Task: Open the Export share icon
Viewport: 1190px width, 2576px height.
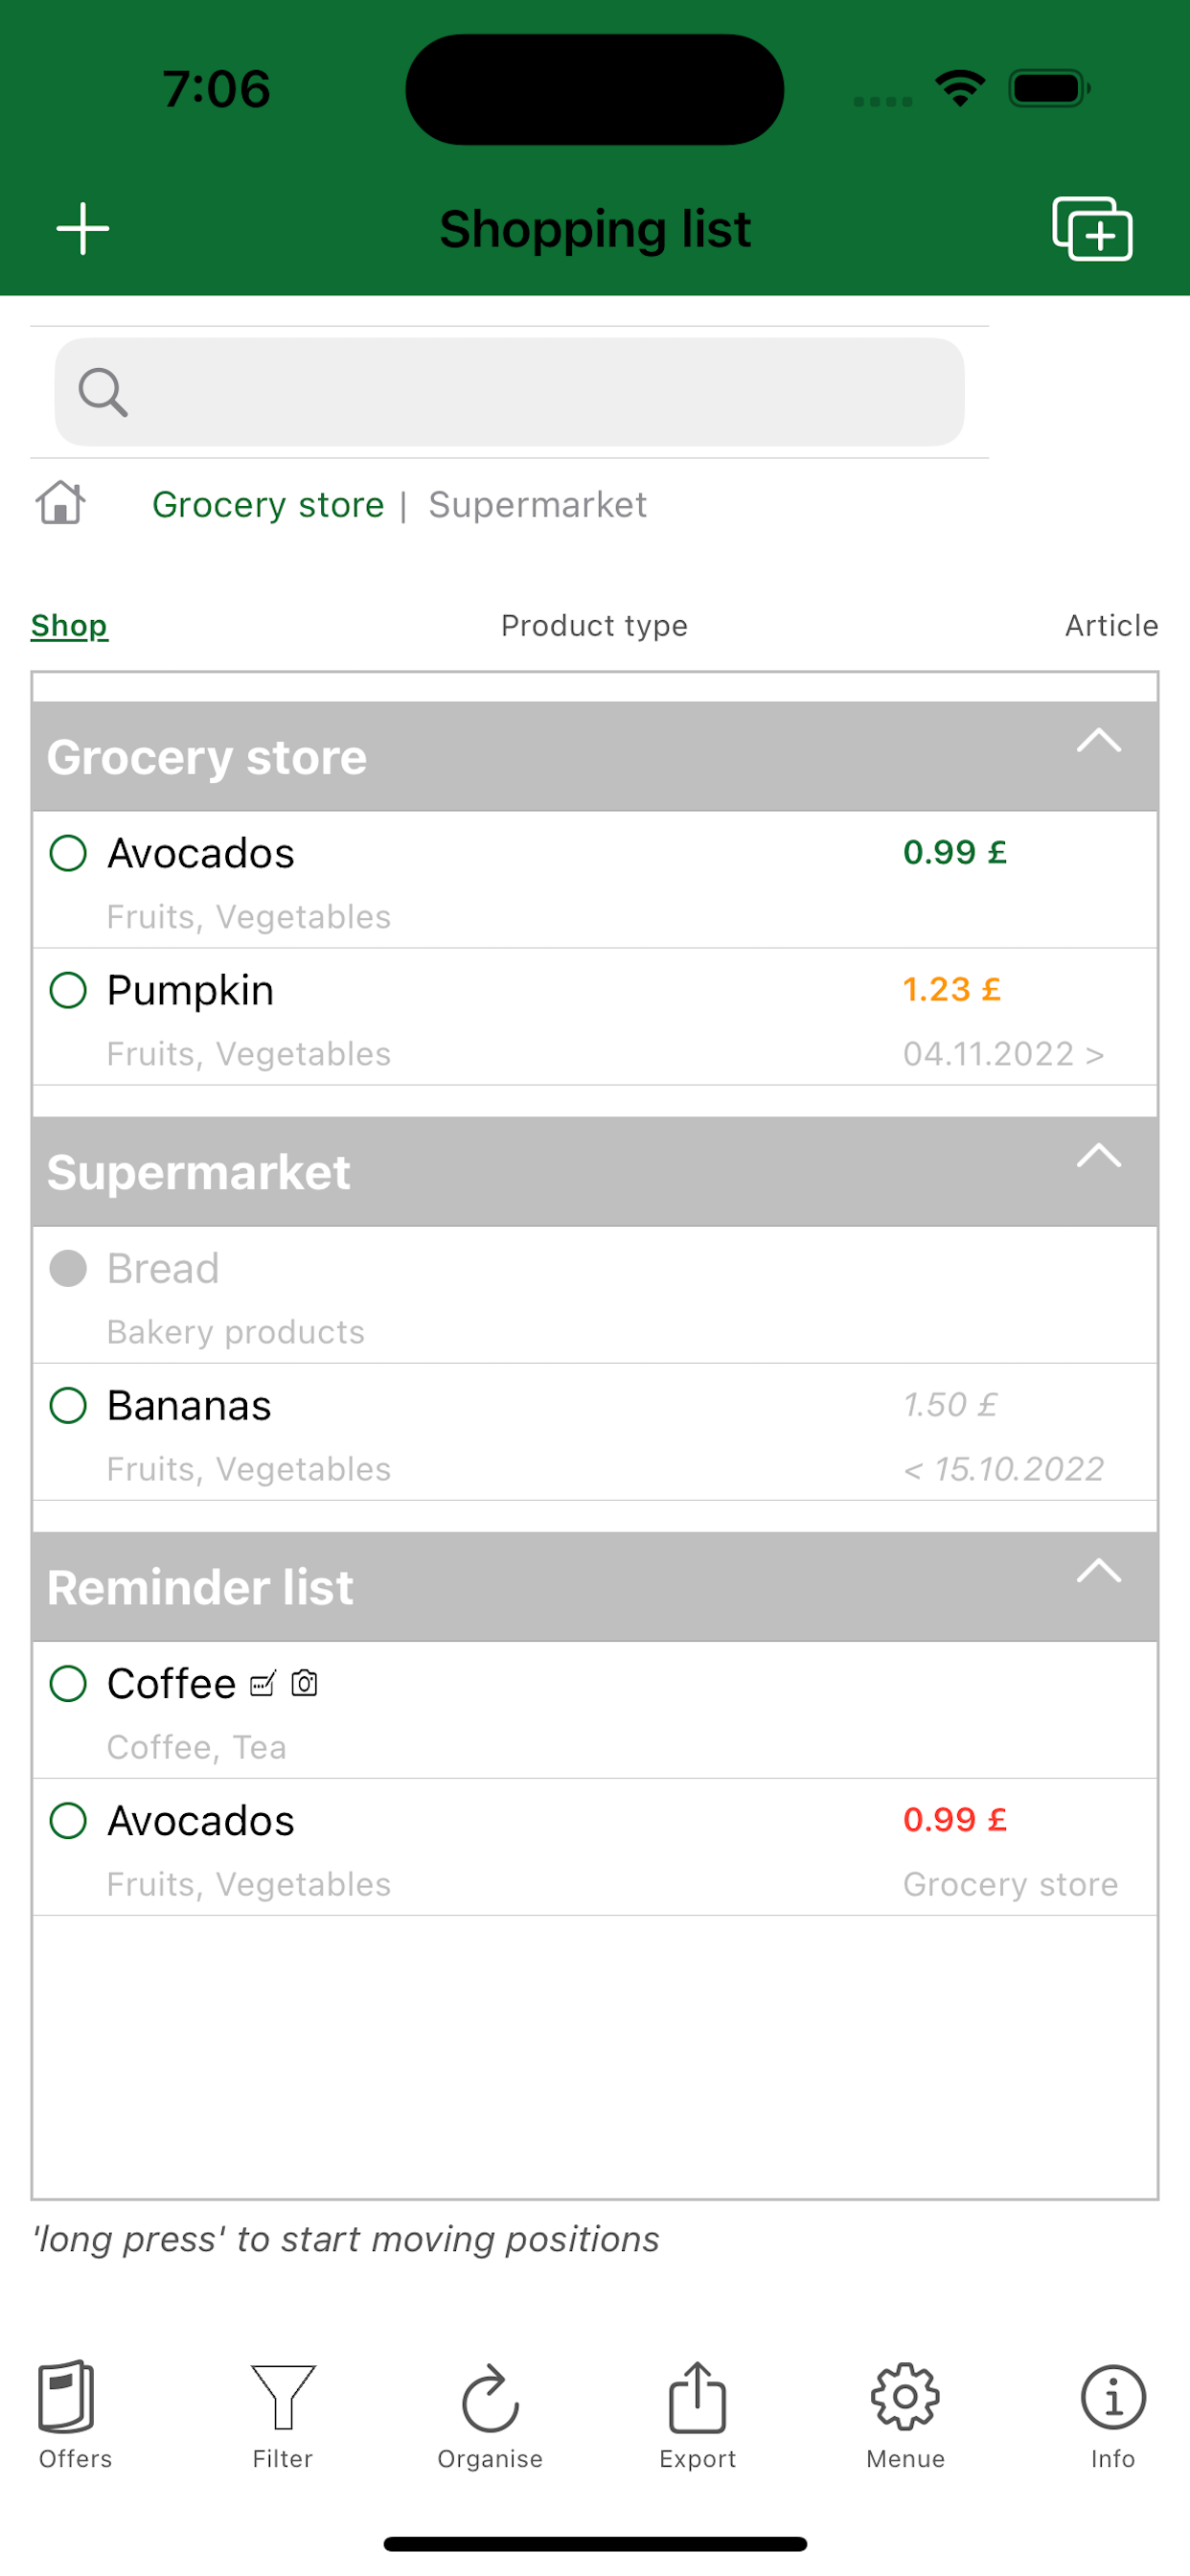Action: [x=697, y=2396]
